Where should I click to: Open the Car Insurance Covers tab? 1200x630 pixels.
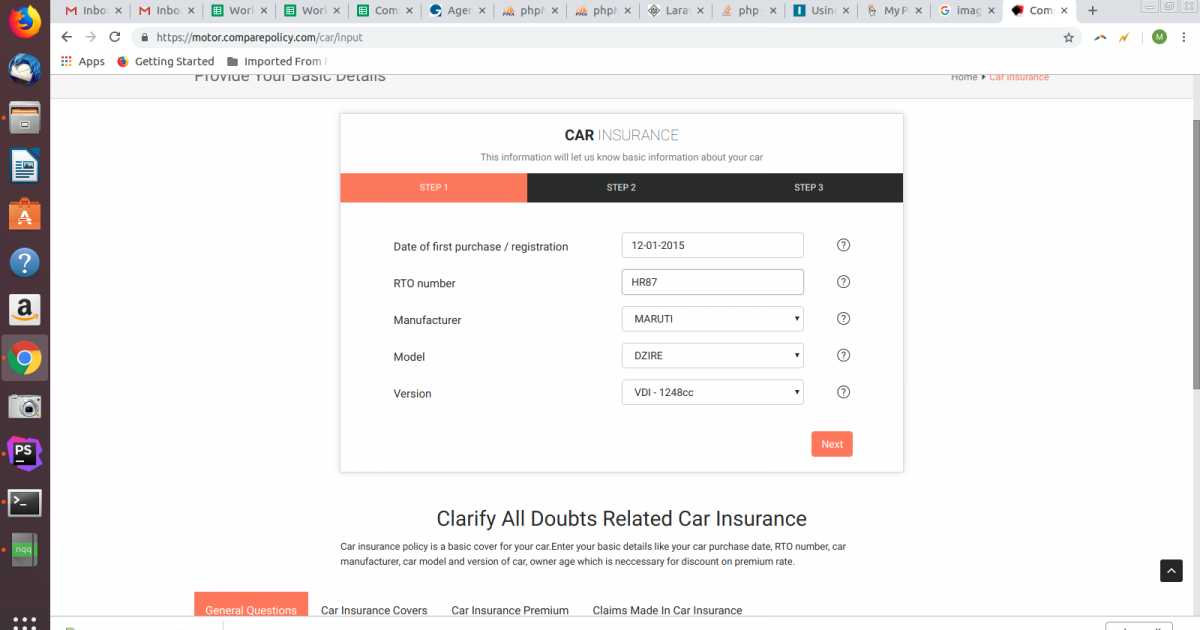point(374,610)
